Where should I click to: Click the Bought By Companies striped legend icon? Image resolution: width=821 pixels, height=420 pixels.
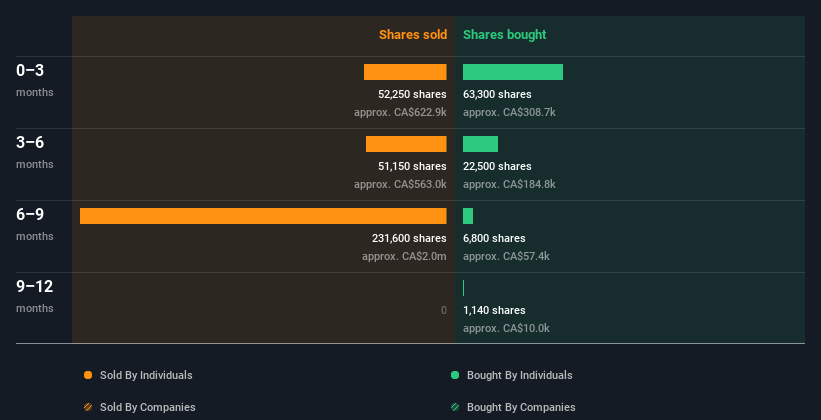pyautogui.click(x=455, y=407)
